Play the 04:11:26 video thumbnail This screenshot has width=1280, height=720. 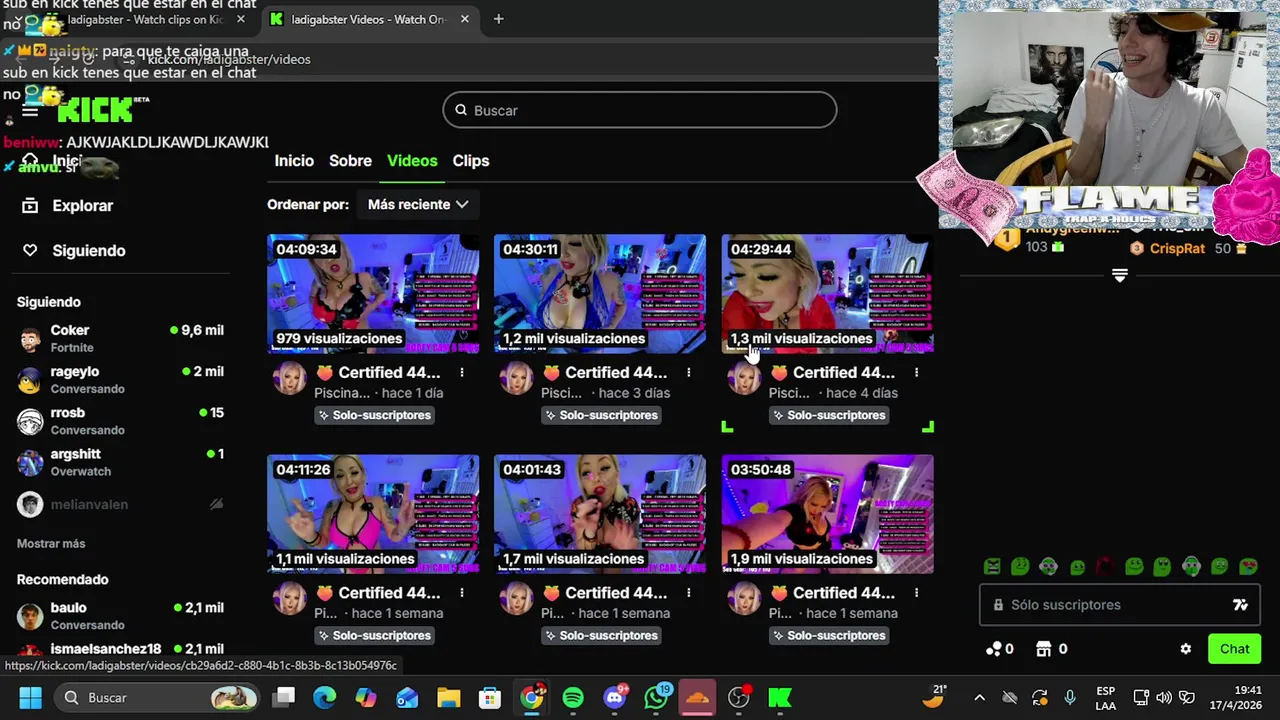coord(373,514)
